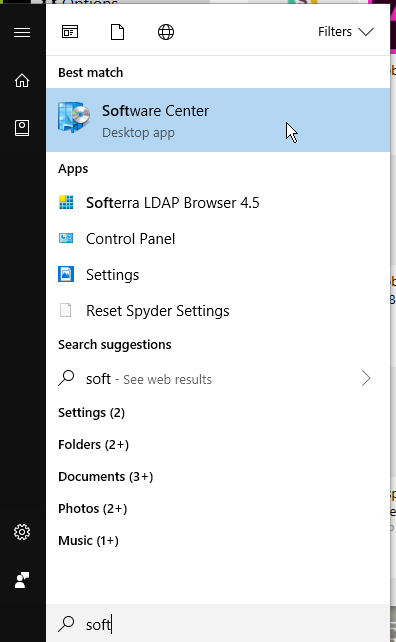Expand the Folders (2+) category

(x=93, y=445)
